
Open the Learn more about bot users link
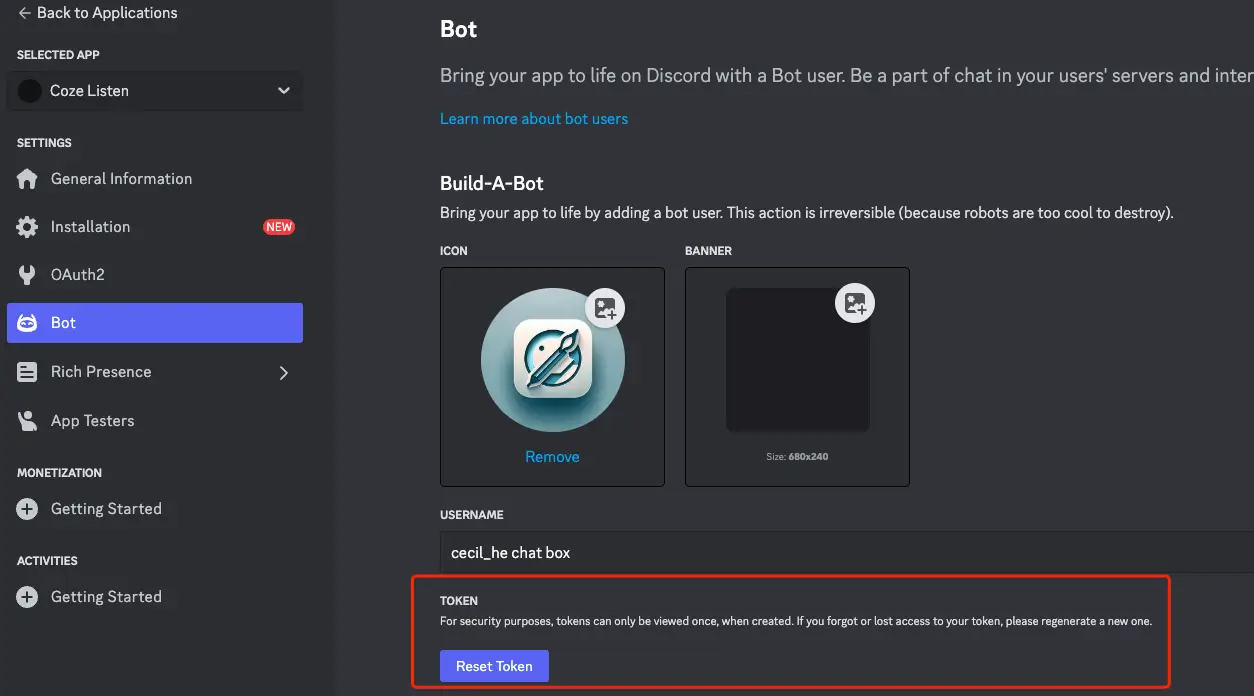(x=534, y=119)
